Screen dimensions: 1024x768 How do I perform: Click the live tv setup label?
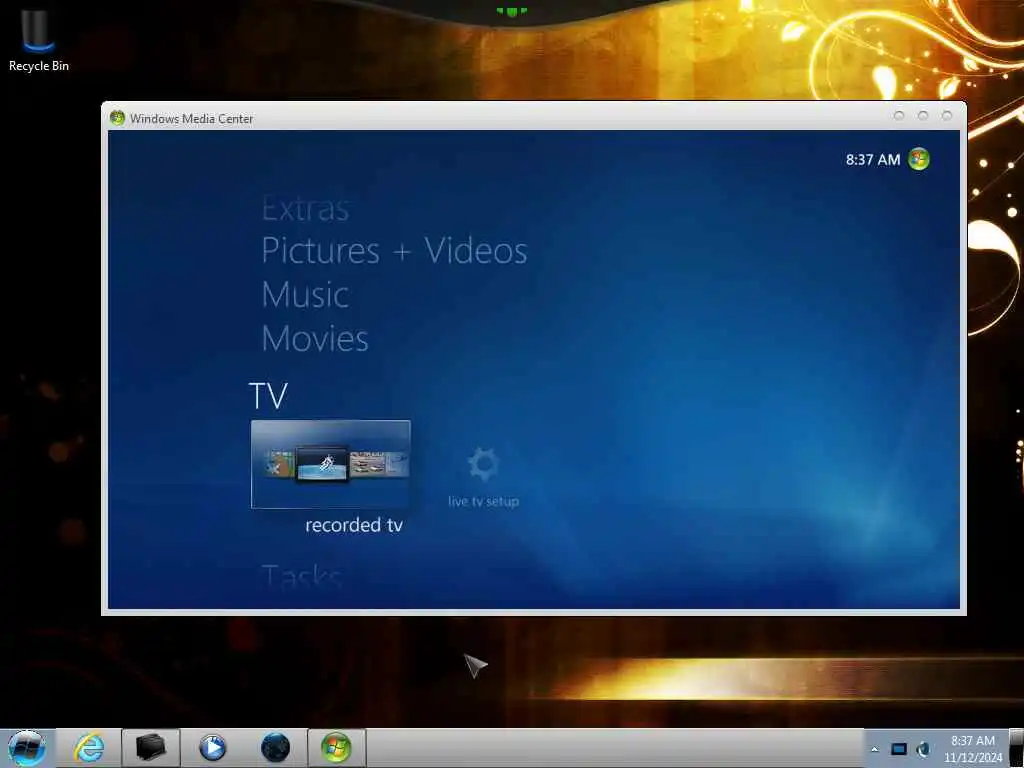(483, 501)
